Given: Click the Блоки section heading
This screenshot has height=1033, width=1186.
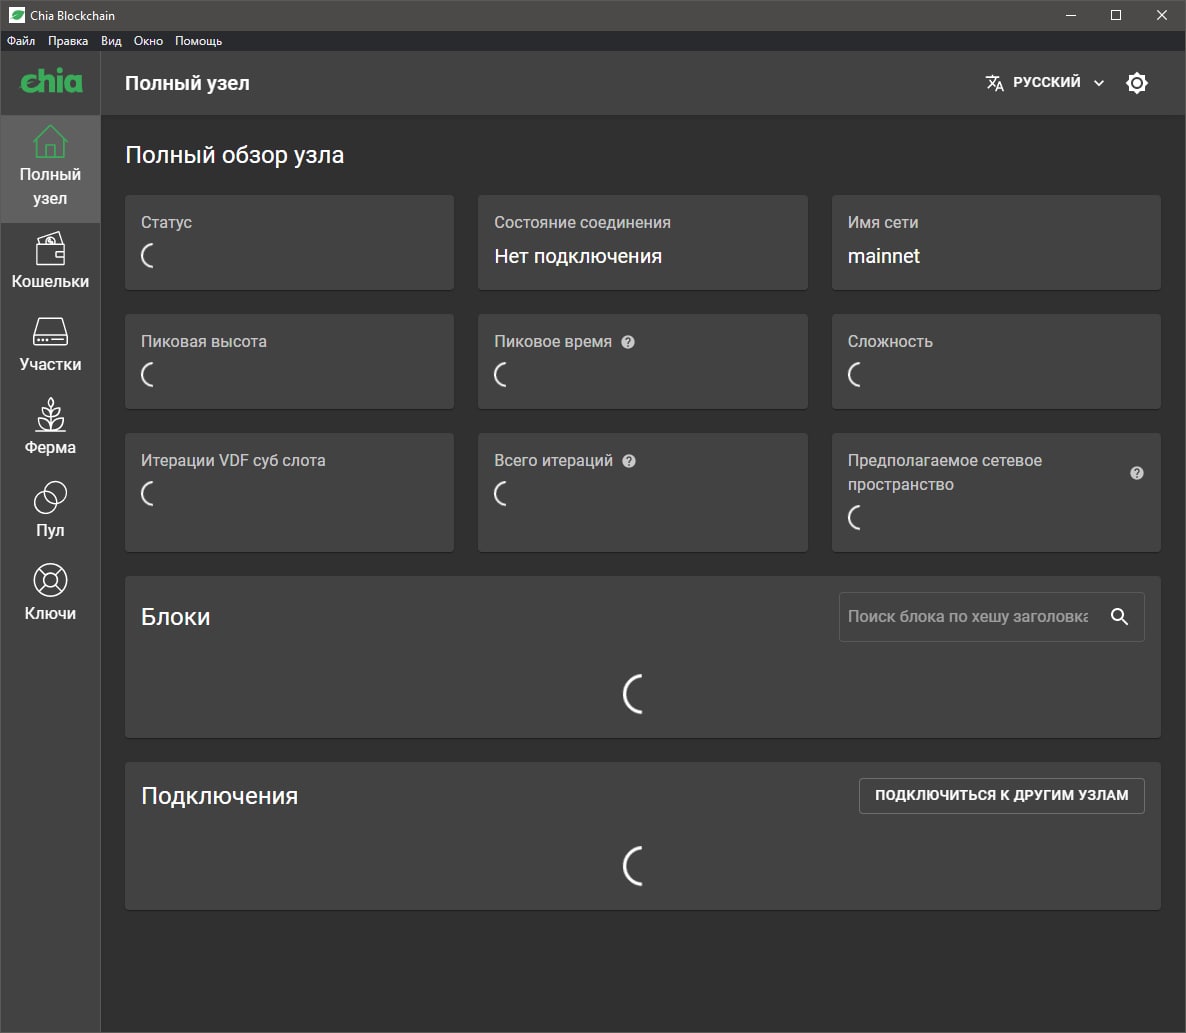Looking at the screenshot, I should click(175, 617).
